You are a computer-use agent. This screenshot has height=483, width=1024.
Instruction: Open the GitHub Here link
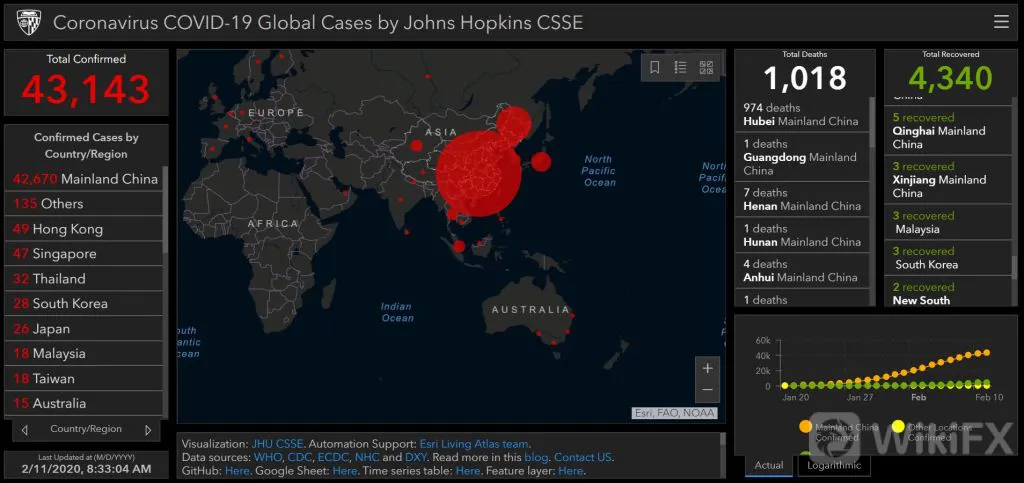[x=236, y=471]
